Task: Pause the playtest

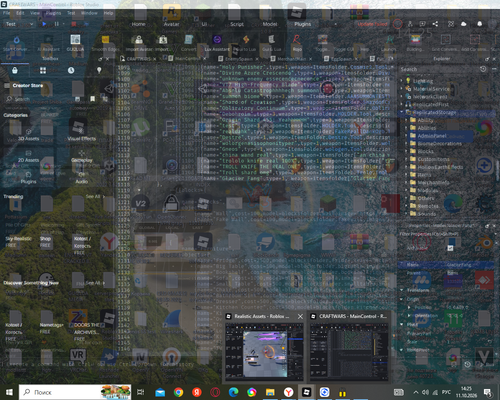Action: coord(56,24)
